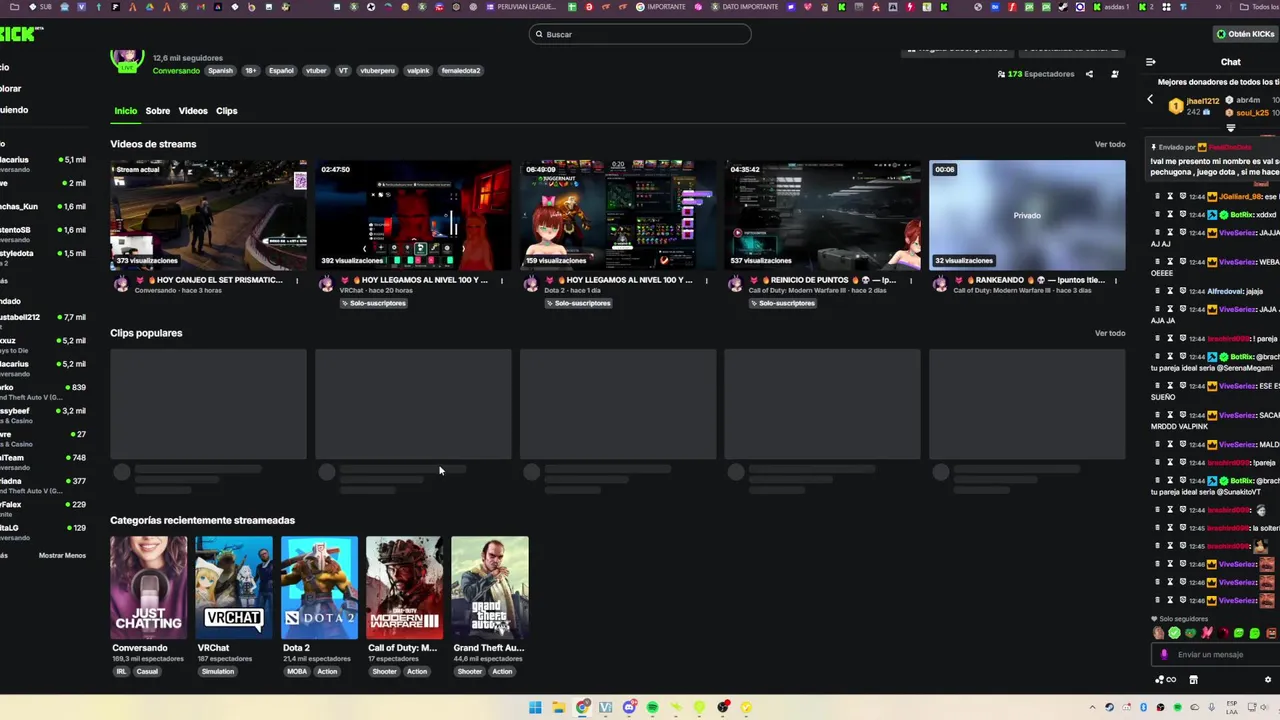
Task: Click the Buscar search box
Action: tap(640, 34)
